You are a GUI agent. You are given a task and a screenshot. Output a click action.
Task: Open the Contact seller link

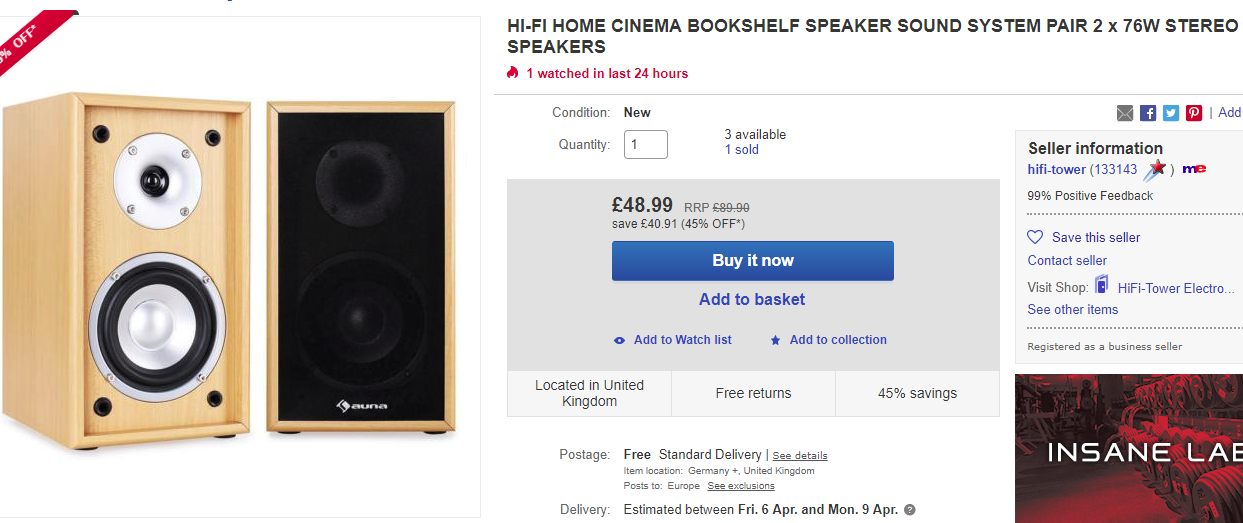(1067, 260)
